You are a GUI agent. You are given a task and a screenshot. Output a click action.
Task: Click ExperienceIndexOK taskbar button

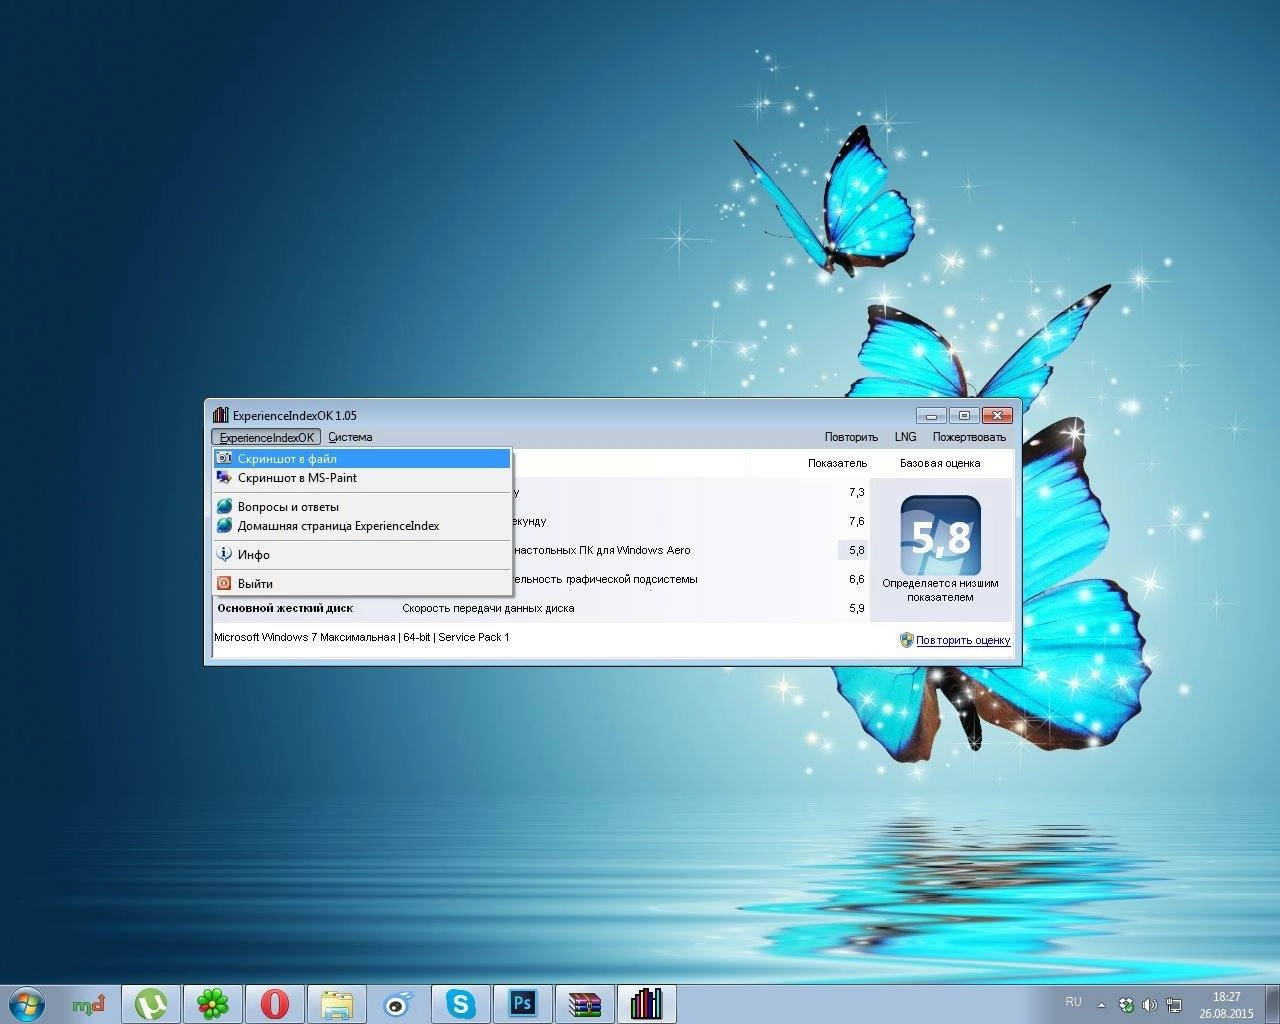[647, 1003]
